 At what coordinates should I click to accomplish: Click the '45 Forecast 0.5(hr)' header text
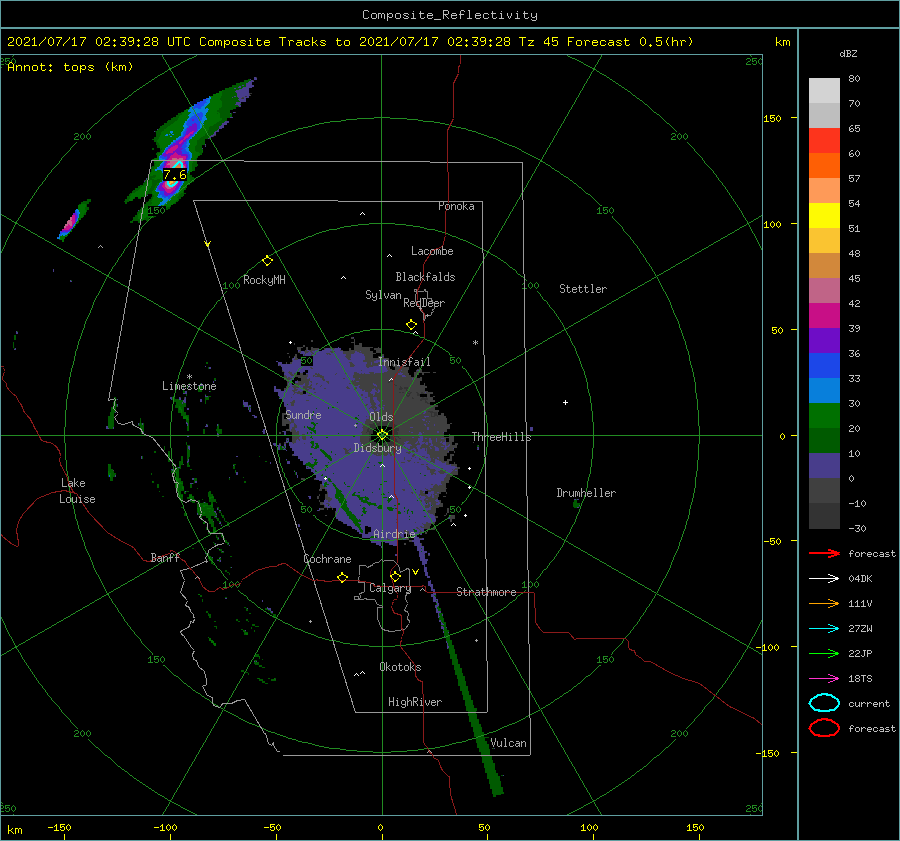618,42
